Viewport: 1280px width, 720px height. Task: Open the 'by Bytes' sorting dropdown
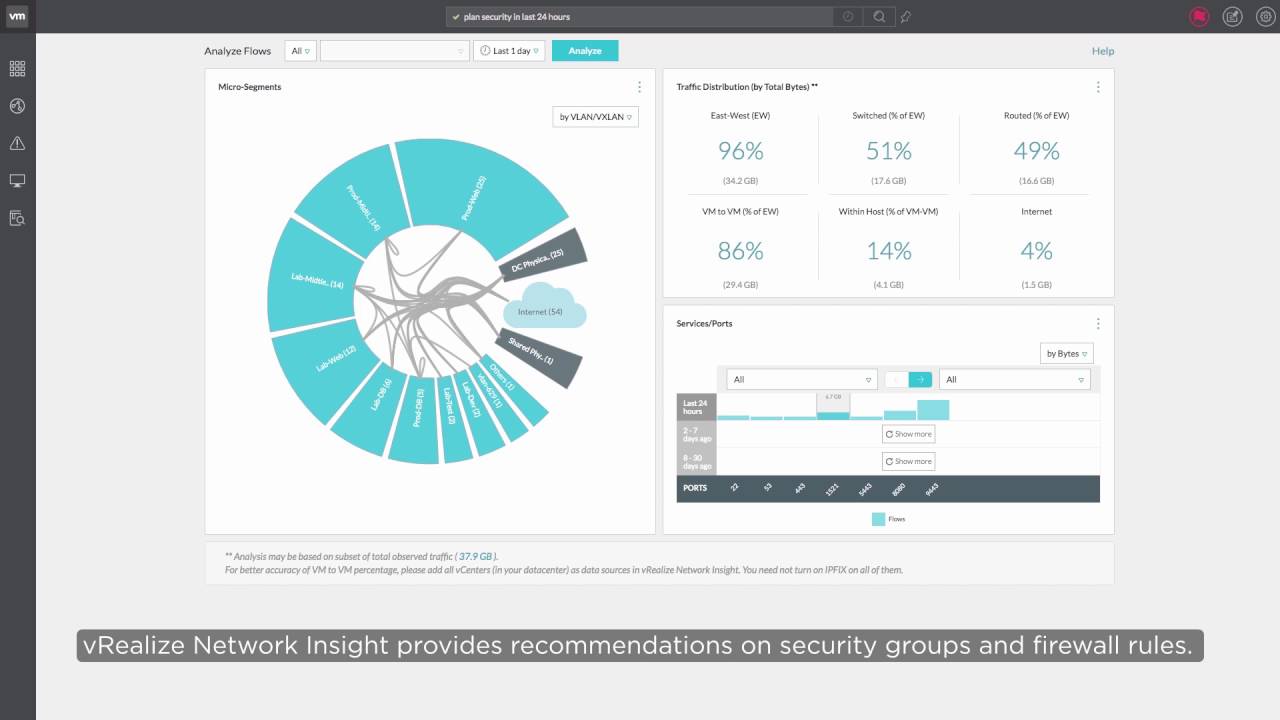click(x=1066, y=353)
